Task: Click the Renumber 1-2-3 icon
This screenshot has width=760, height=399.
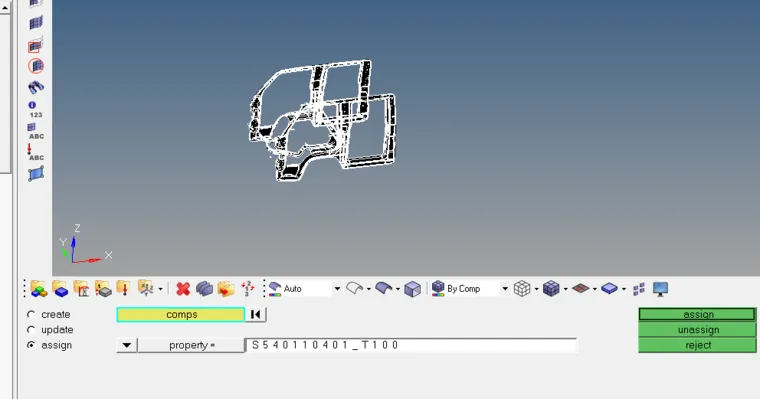Action: click(248, 288)
